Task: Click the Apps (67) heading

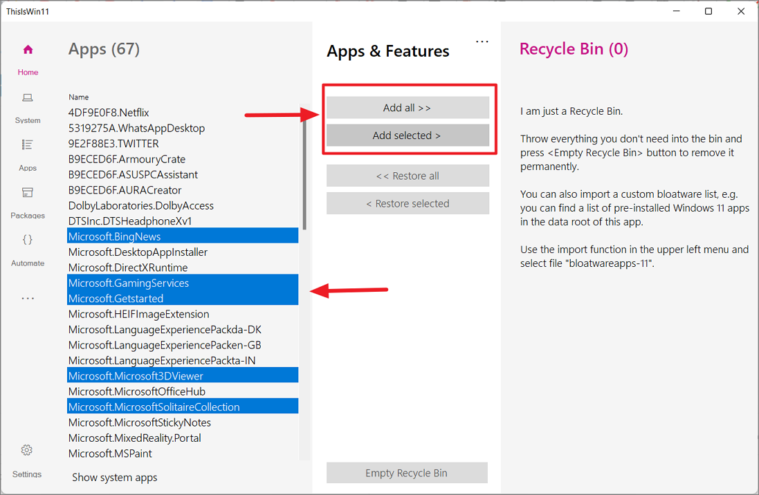Action: click(104, 49)
